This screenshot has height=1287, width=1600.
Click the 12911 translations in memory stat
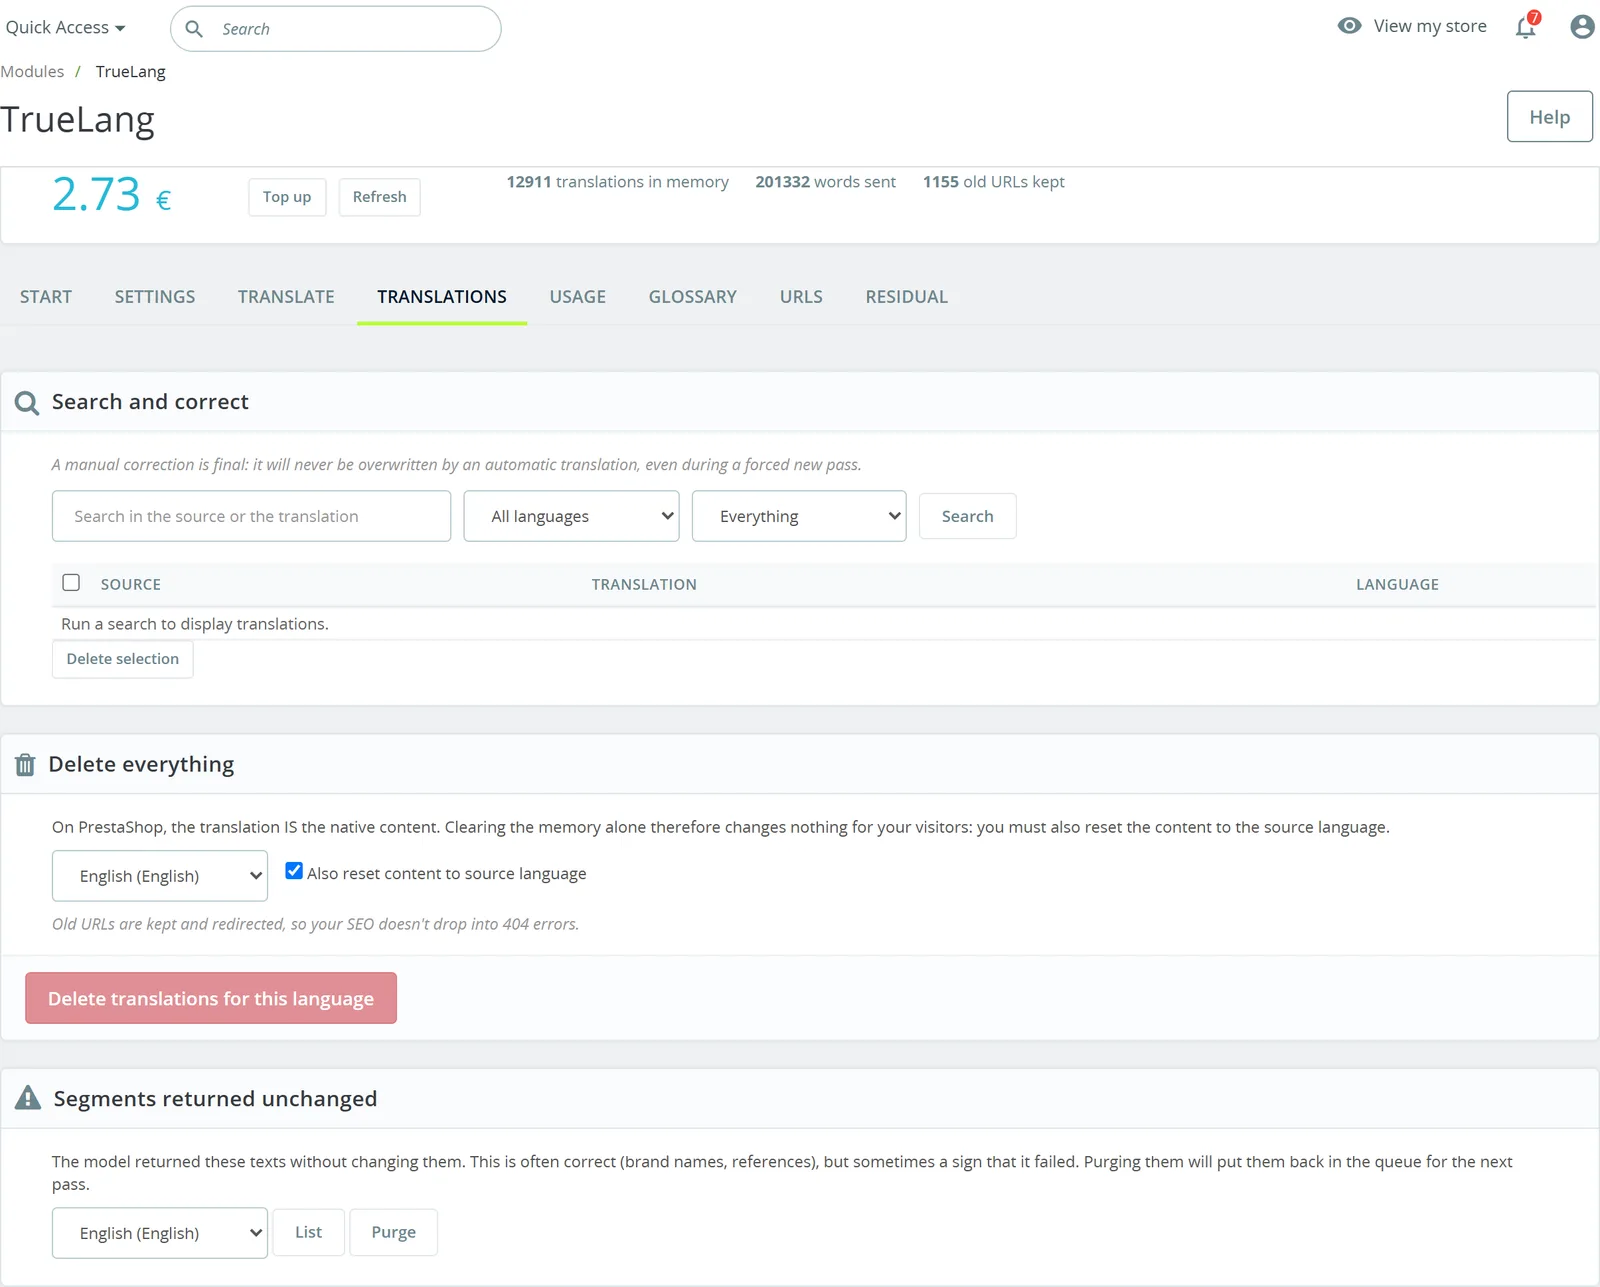tap(618, 182)
